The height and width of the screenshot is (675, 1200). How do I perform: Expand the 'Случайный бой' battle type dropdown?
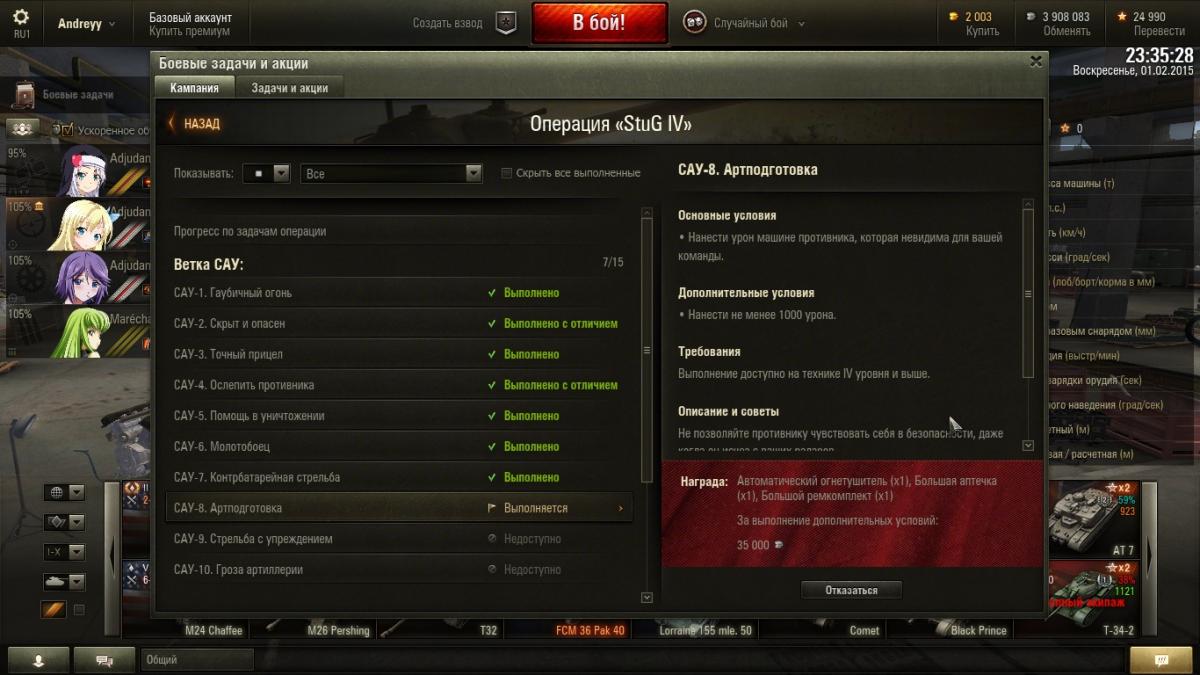(801, 24)
